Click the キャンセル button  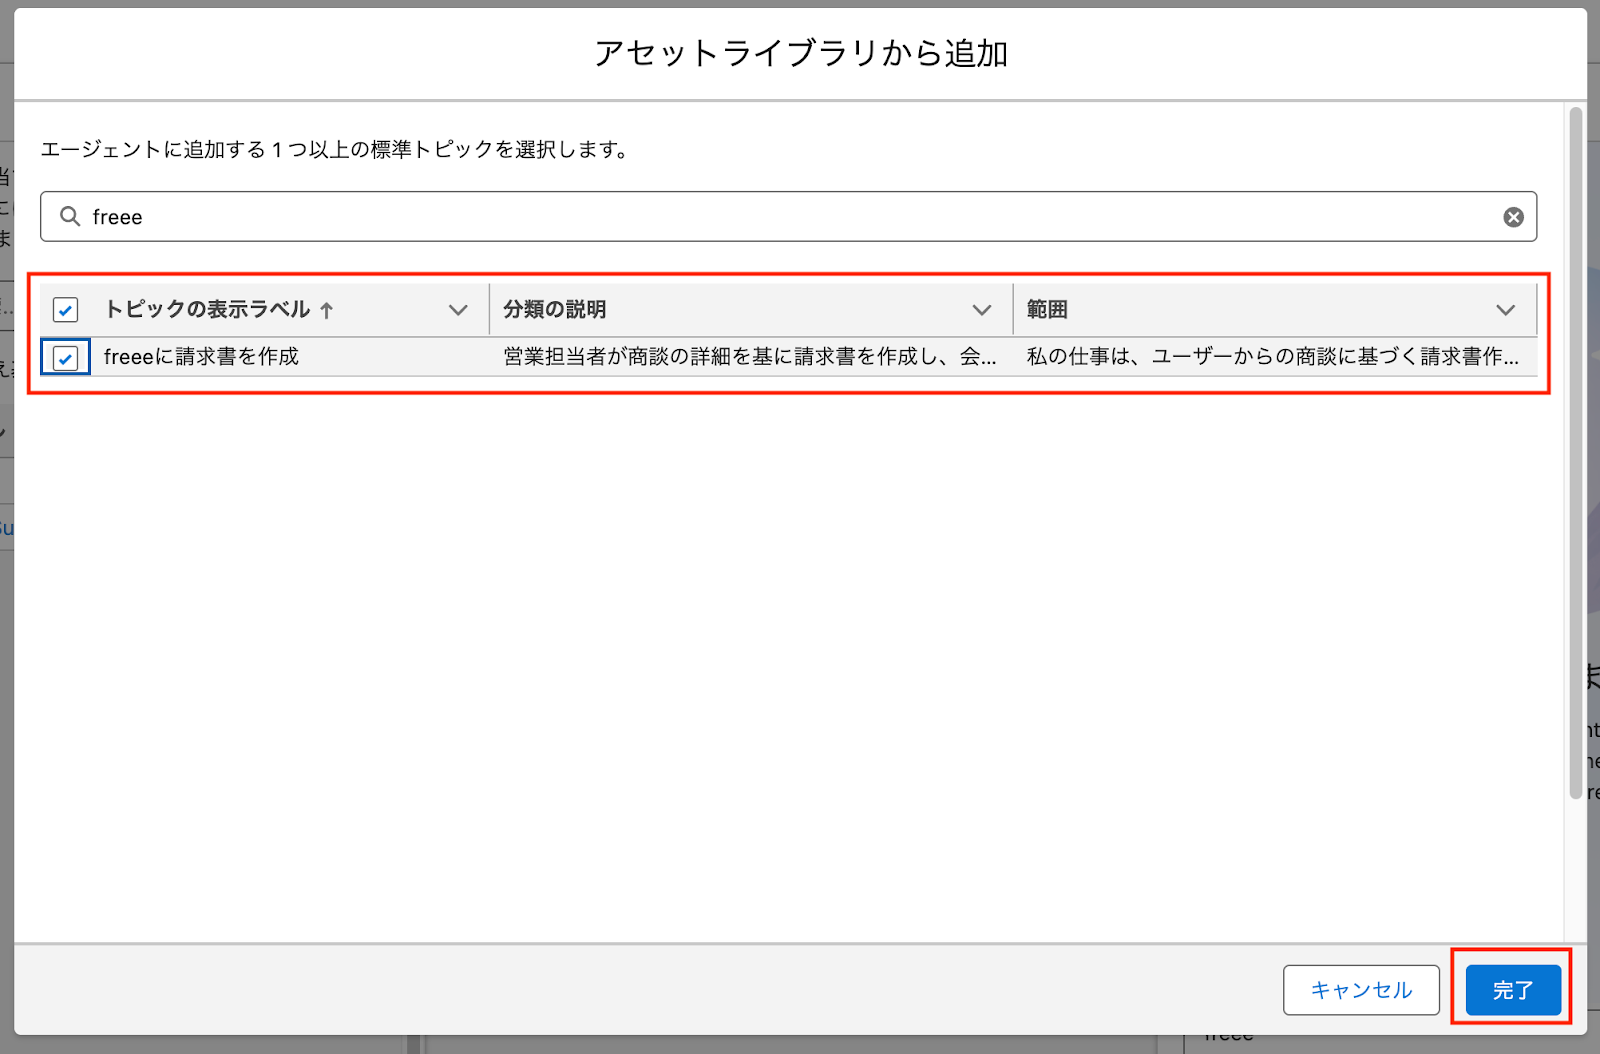point(1361,990)
